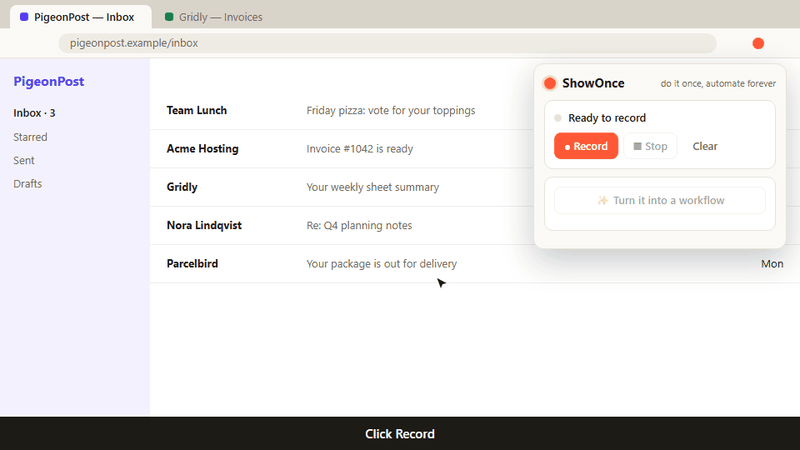Click subject 'Friday pizza: vote for your toppings'
The height and width of the screenshot is (450, 800).
(x=390, y=110)
